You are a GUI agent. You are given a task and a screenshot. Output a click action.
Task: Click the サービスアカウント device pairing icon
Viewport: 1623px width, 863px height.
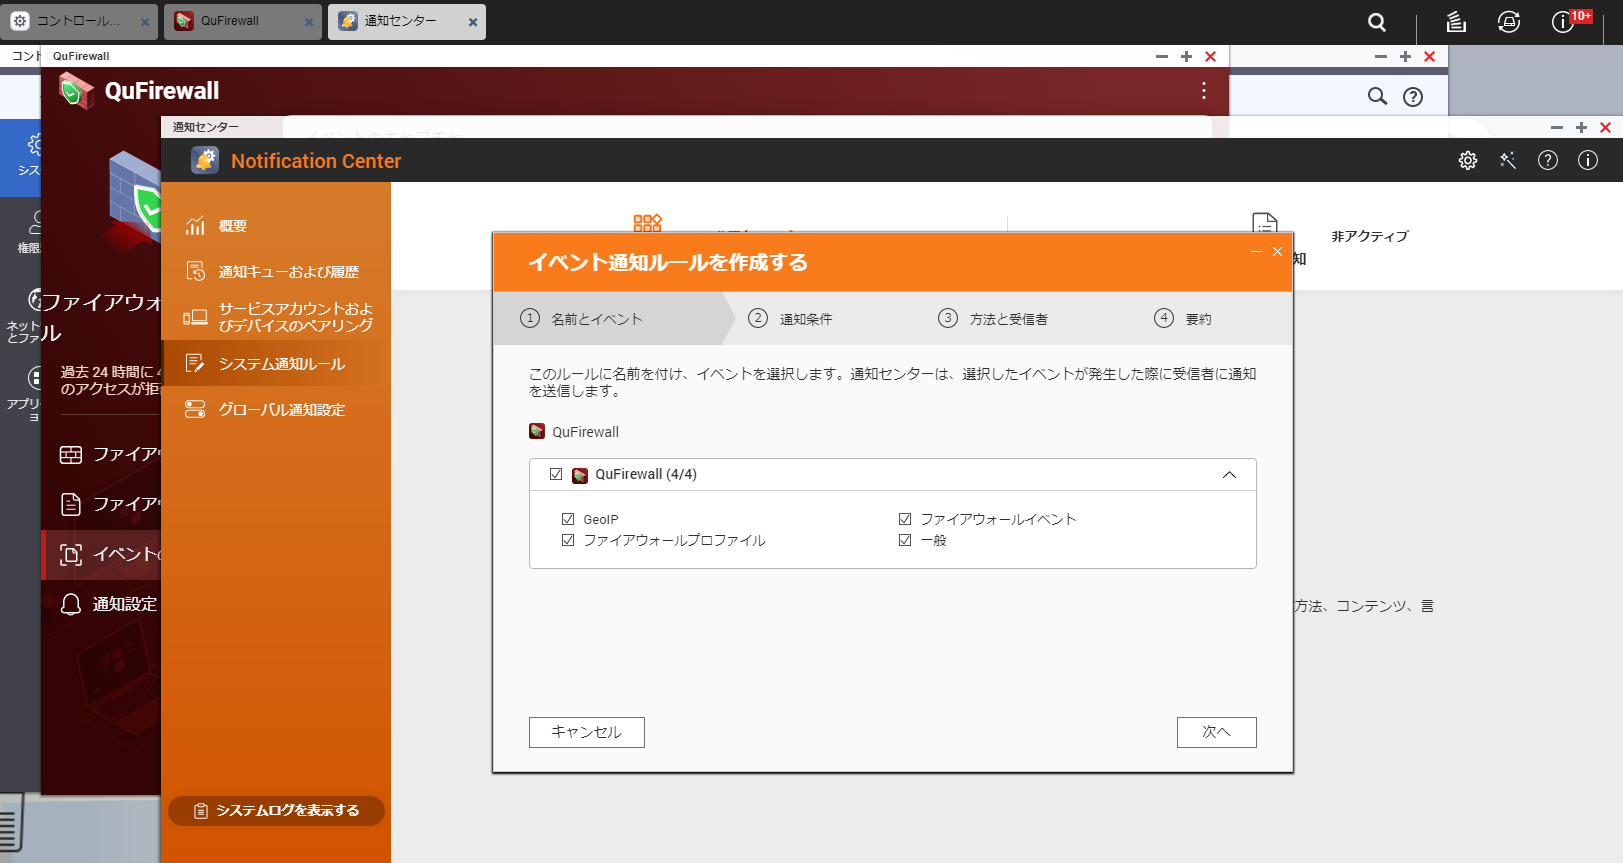pyautogui.click(x=195, y=317)
